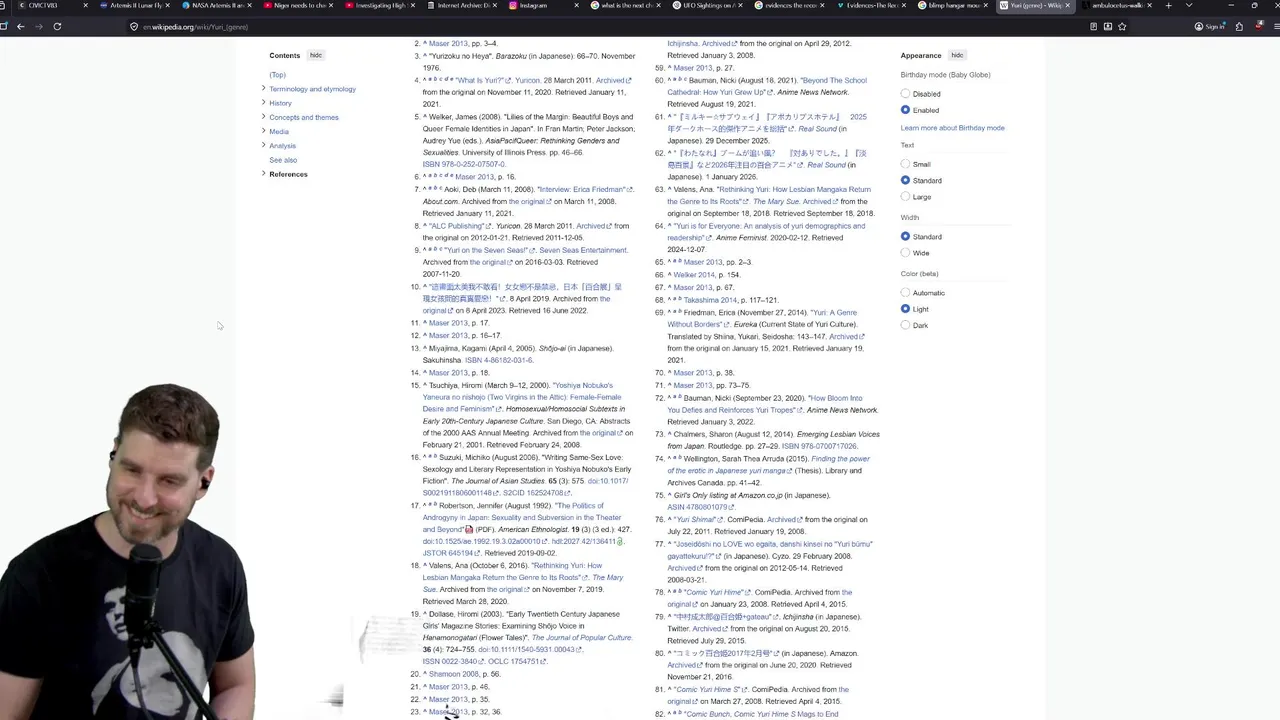Expand the Analysis contents section
The height and width of the screenshot is (720, 1280).
pyautogui.click(x=264, y=145)
